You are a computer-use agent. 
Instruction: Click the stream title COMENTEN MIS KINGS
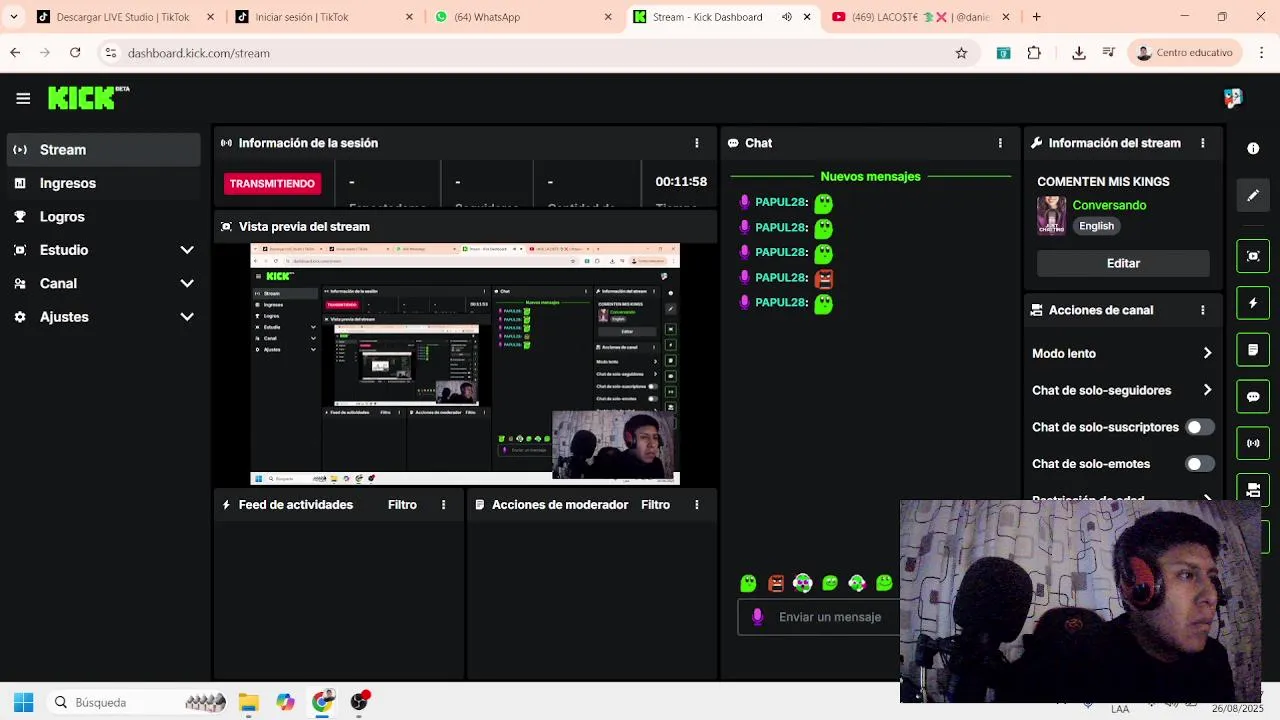1103,182
